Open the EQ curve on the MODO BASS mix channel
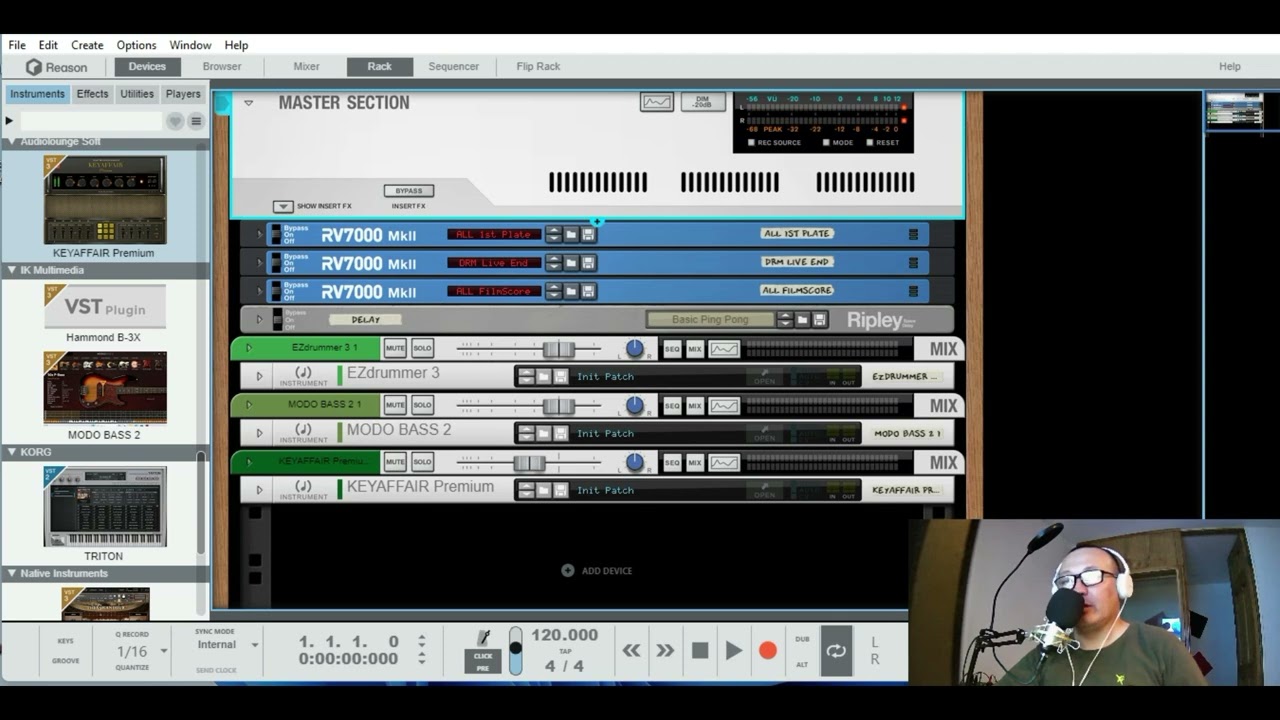Screen dimensions: 1280x720 [724, 406]
